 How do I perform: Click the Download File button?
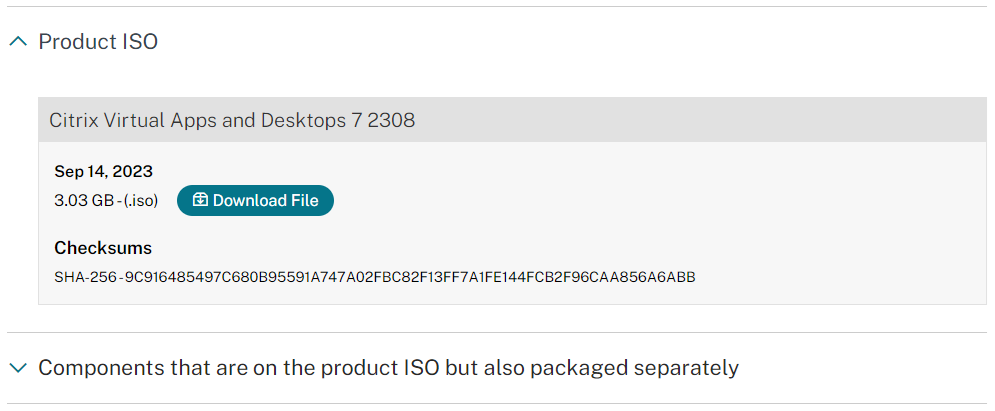coord(255,200)
